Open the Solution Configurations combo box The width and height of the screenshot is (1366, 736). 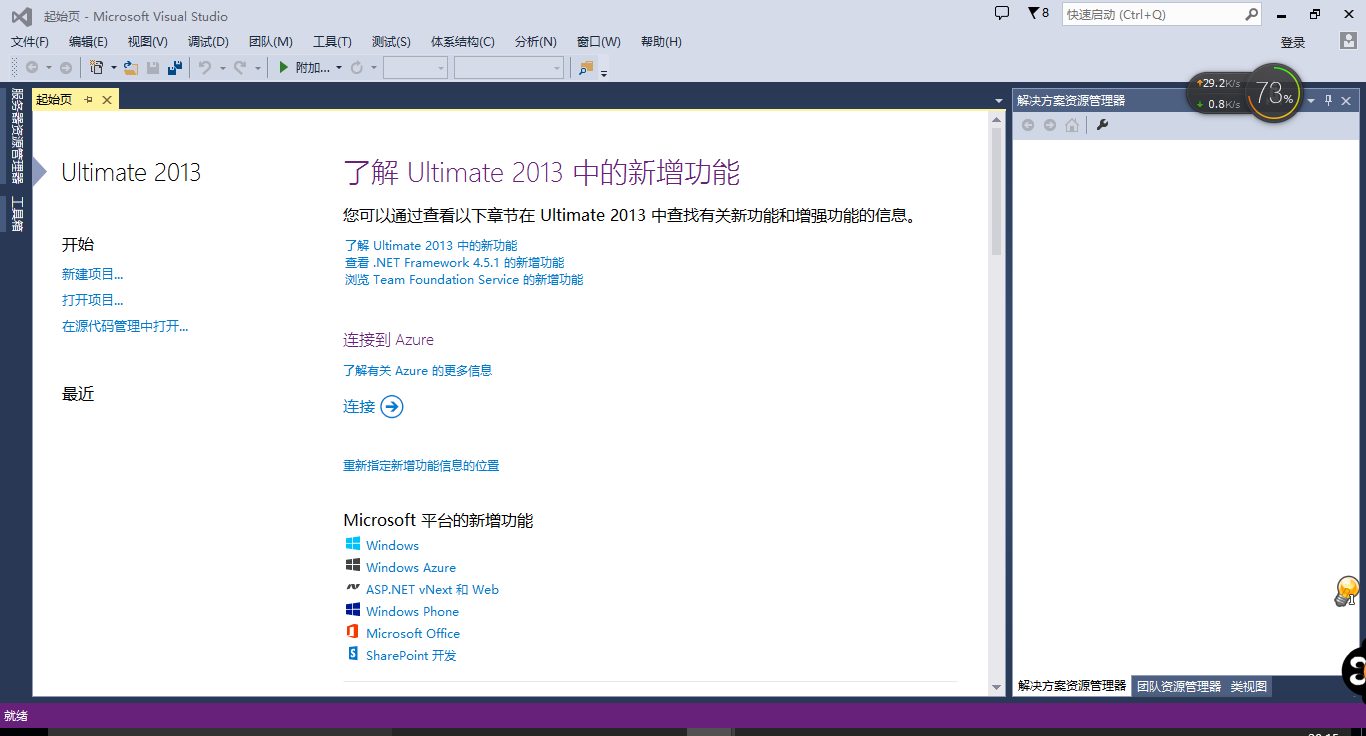[x=415, y=67]
